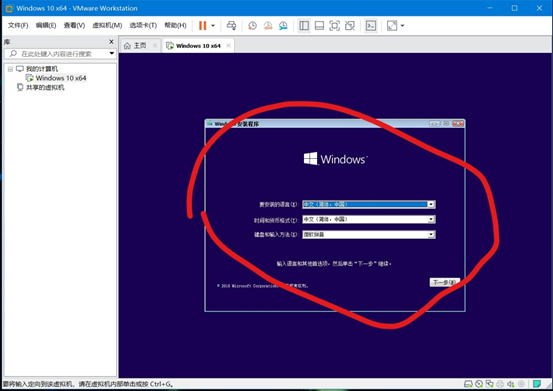Viewport: 553px width, 391px height.
Task: Click the 下一步 button in Windows setup
Action: point(444,282)
